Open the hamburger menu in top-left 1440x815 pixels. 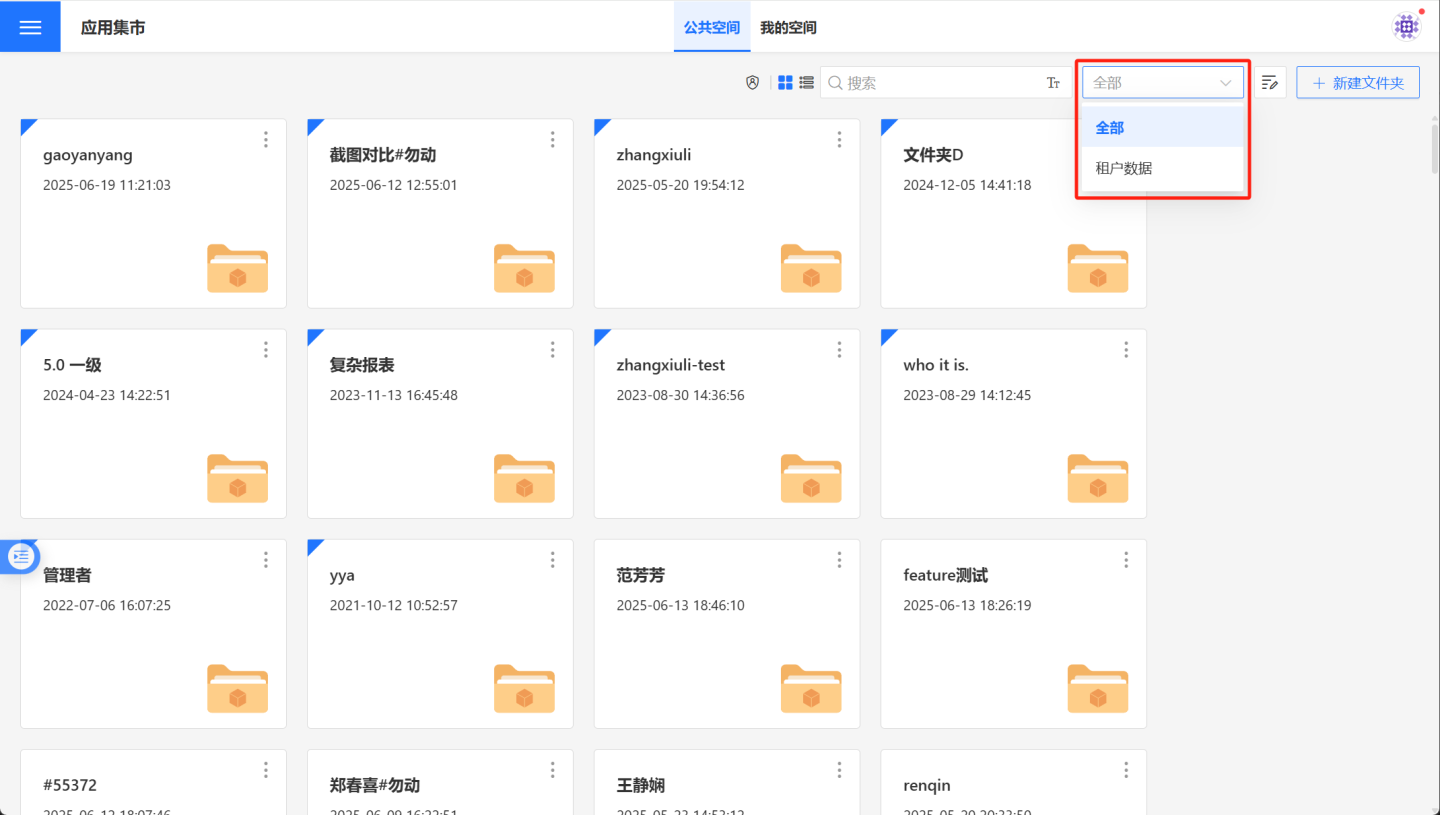point(30,27)
